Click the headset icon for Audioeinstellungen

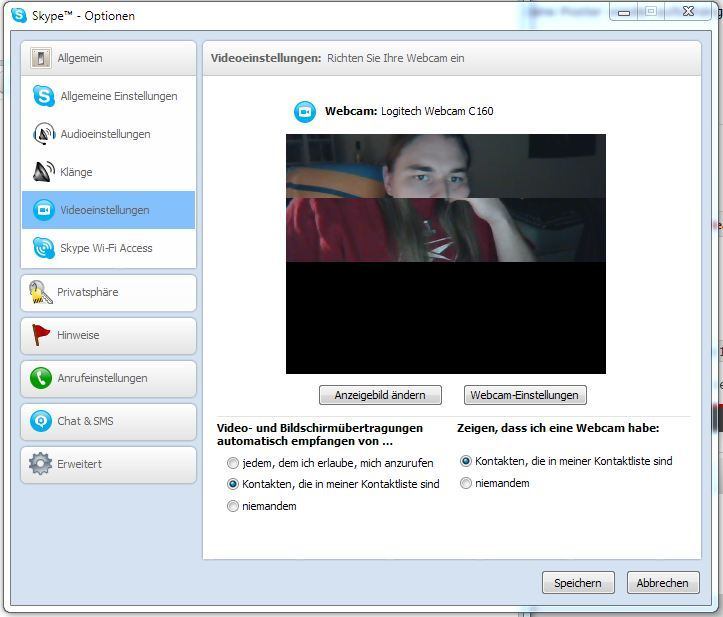coord(44,134)
